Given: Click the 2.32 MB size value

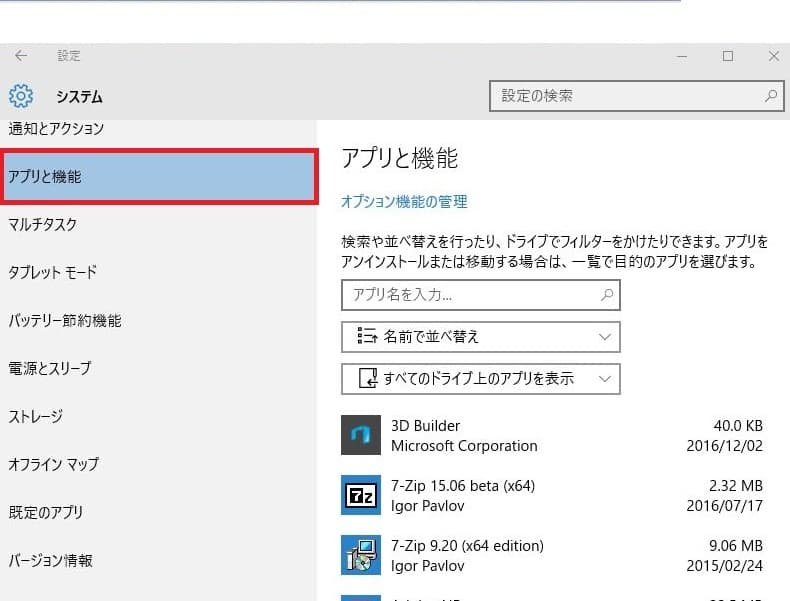Looking at the screenshot, I should click(736, 486).
